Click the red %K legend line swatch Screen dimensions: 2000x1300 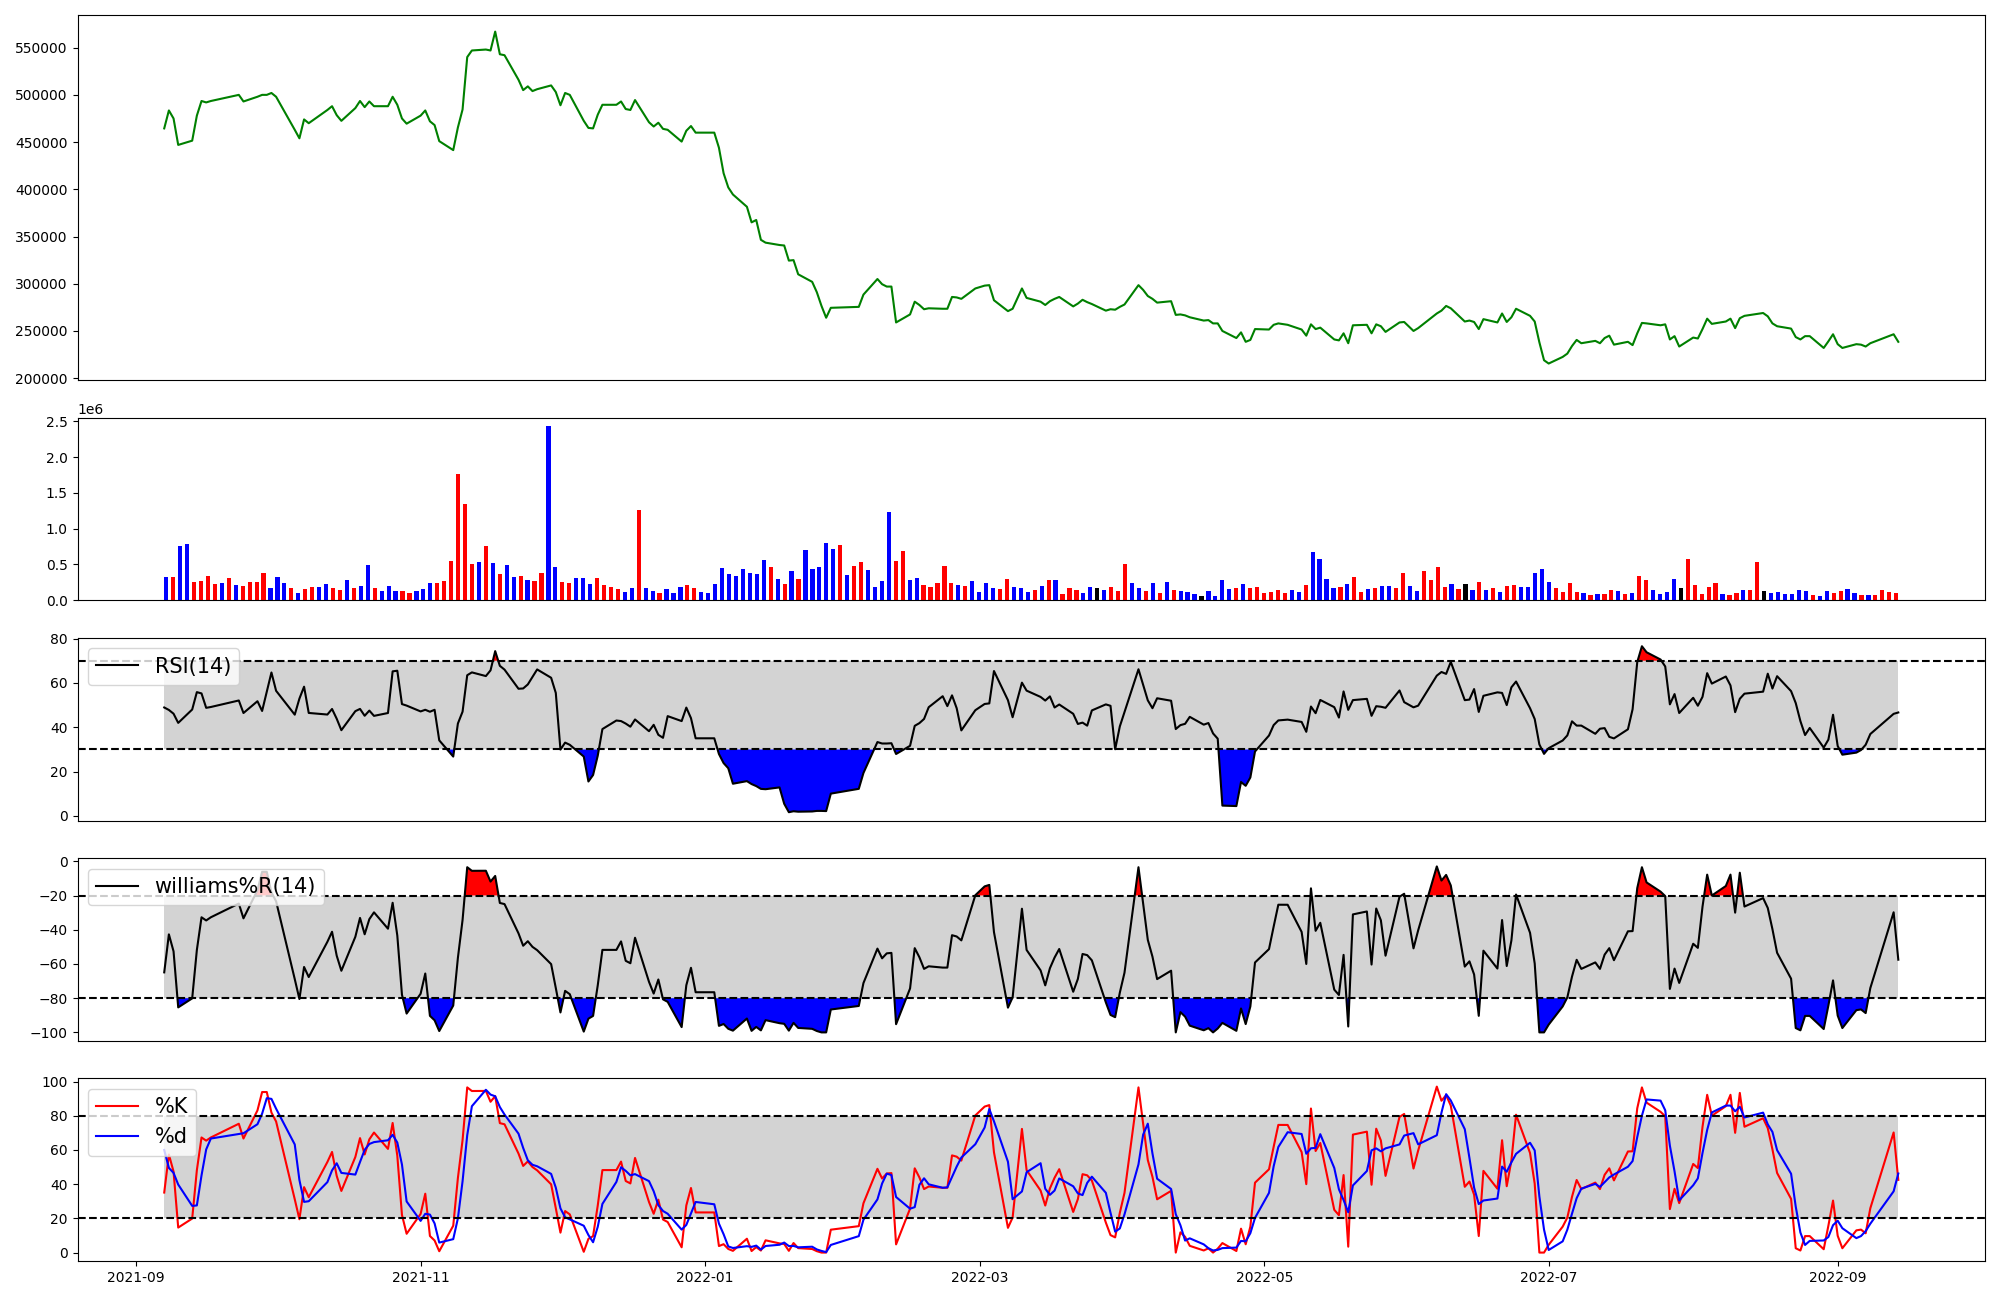tap(117, 1106)
